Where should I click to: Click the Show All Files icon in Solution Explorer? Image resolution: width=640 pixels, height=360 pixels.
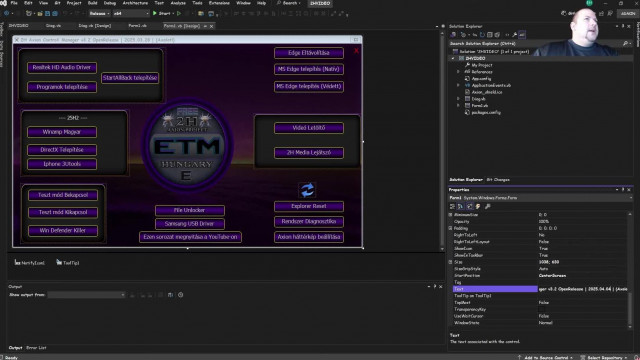[497, 35]
